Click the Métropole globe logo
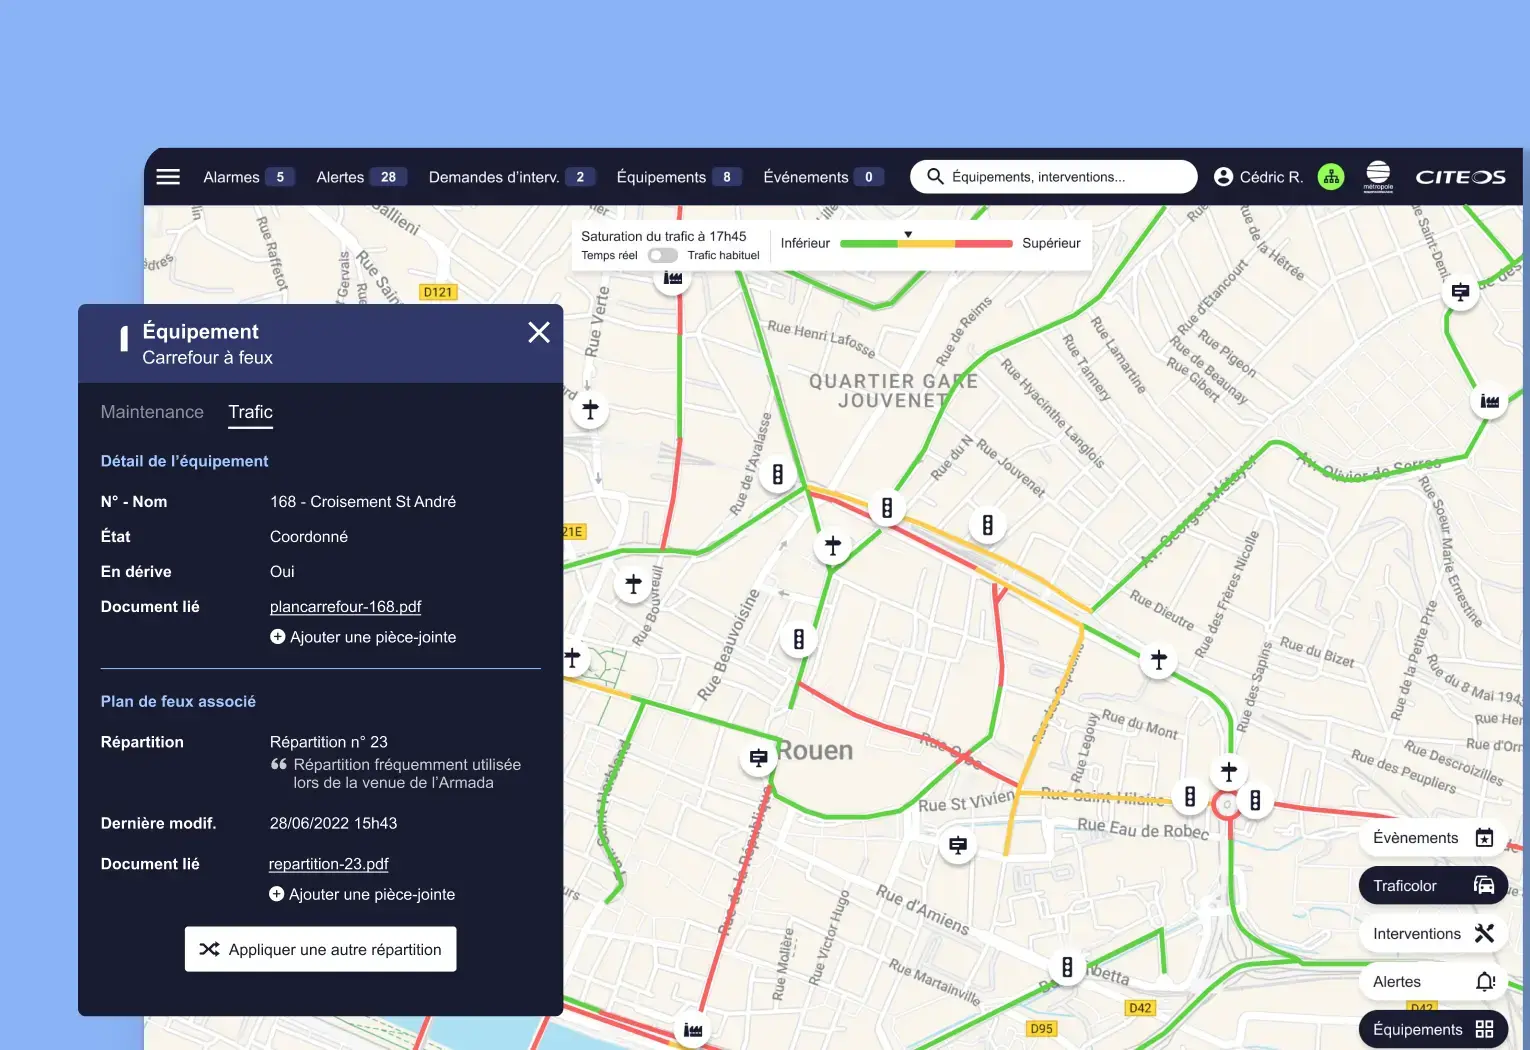Image resolution: width=1530 pixels, height=1050 pixels. [1378, 176]
